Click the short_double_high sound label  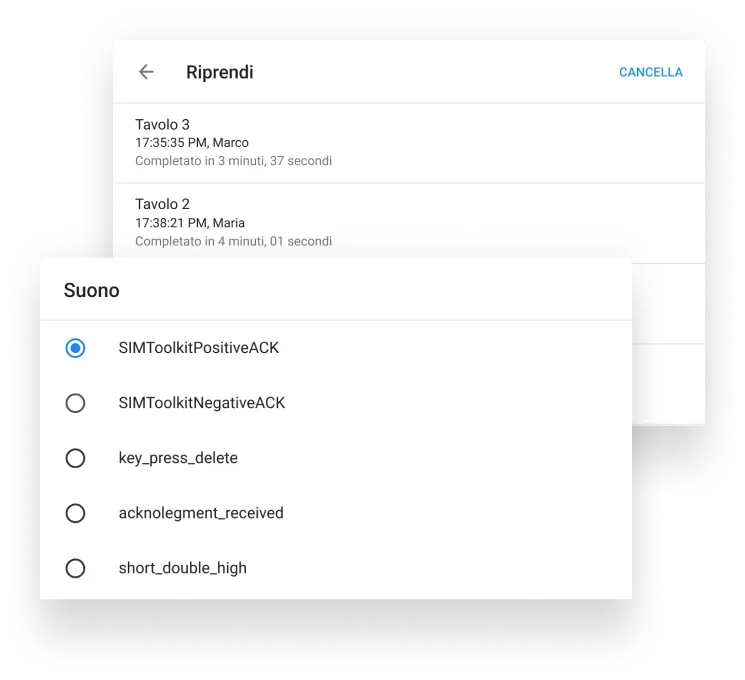(182, 568)
